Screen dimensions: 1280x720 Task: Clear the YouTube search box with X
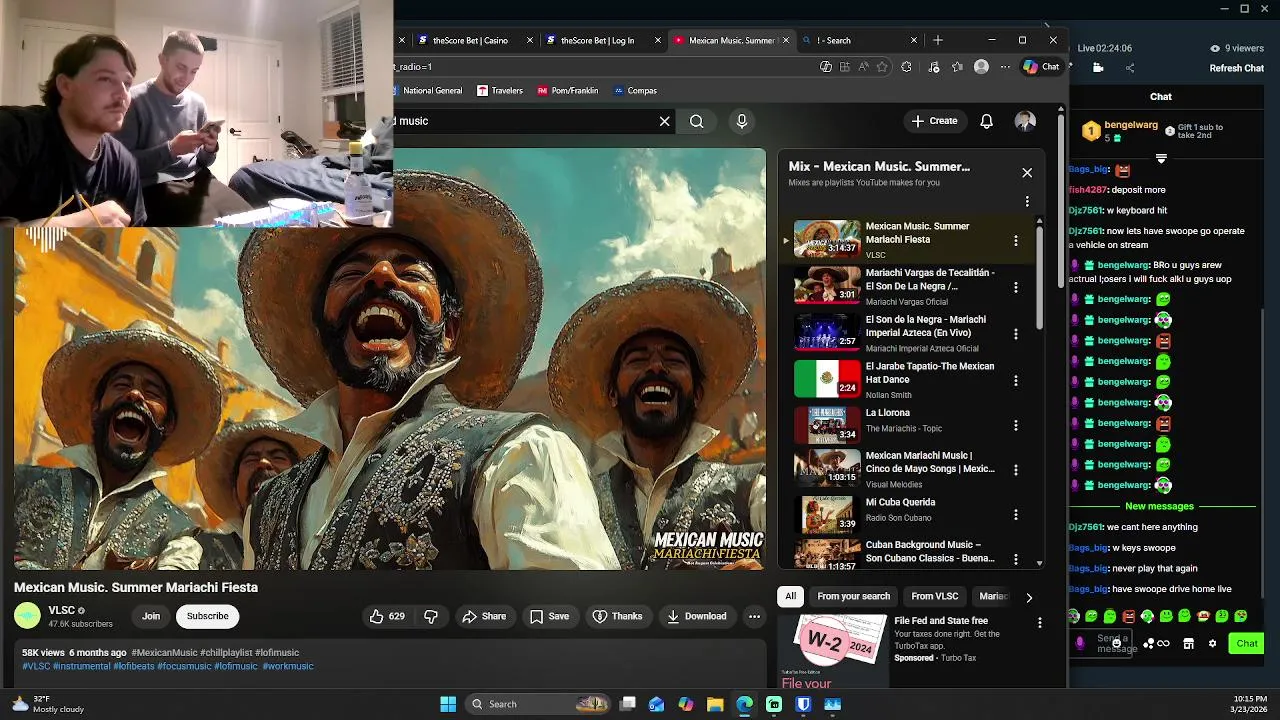pyautogui.click(x=664, y=121)
